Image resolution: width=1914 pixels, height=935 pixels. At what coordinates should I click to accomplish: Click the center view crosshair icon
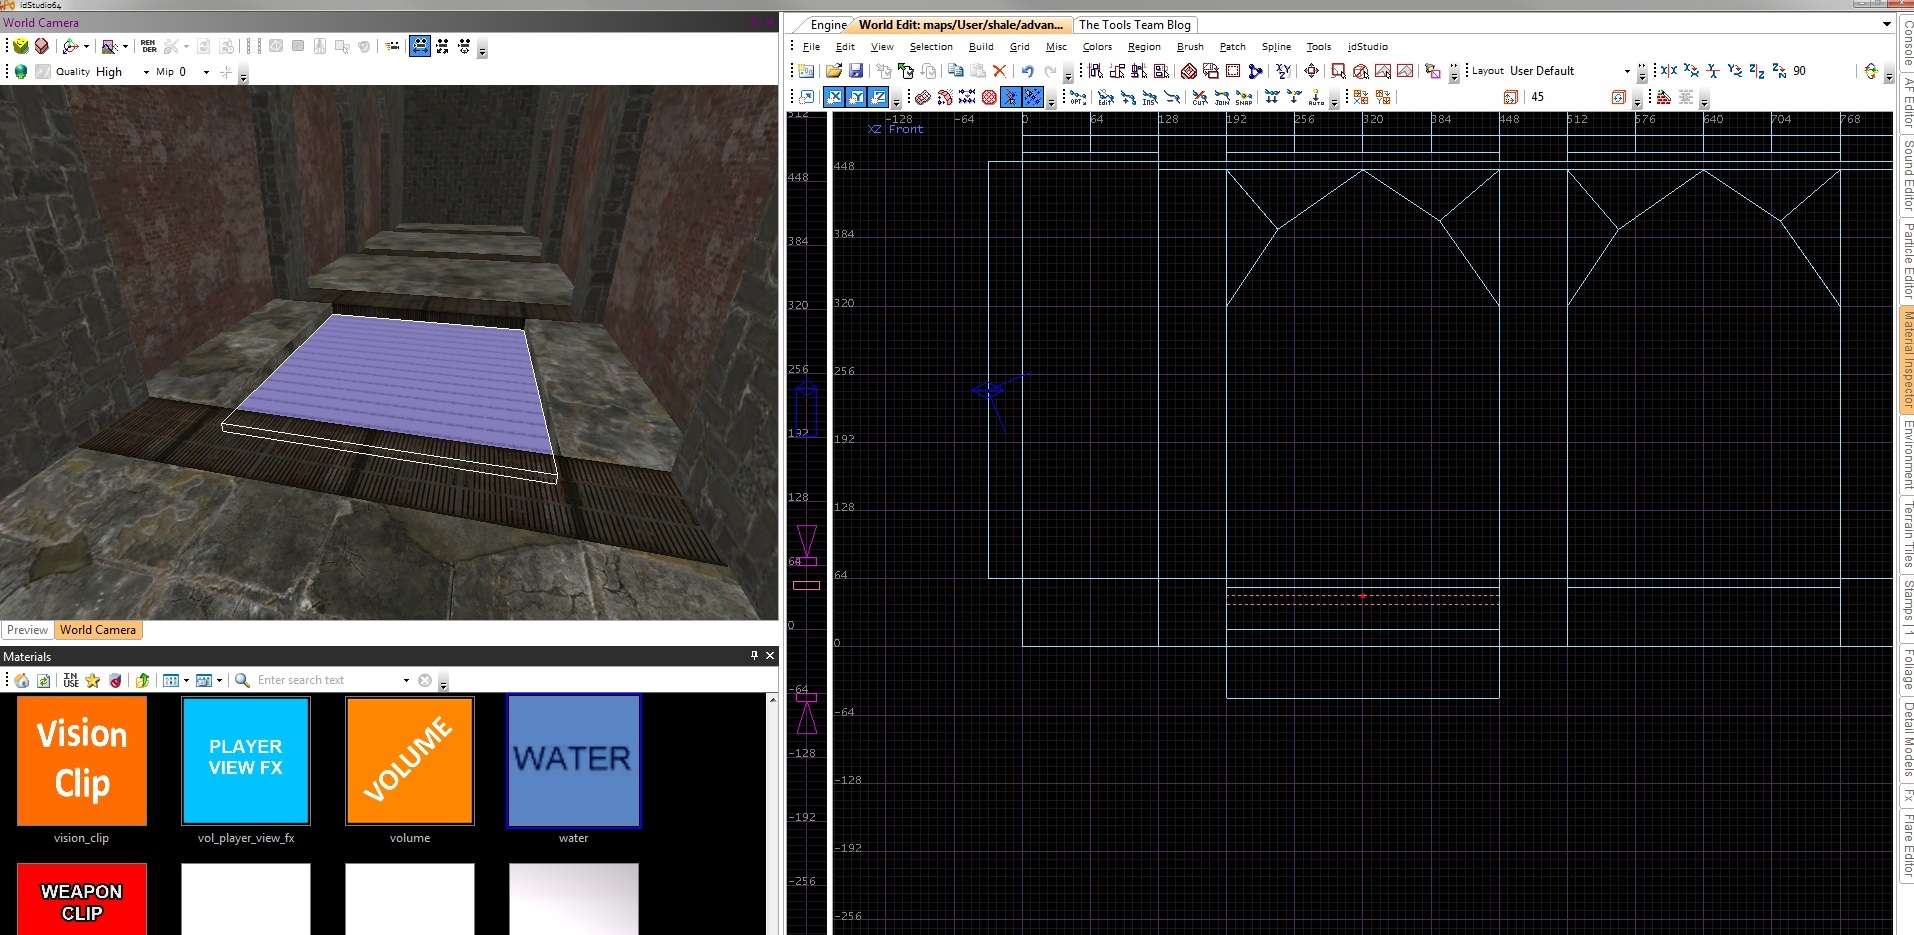coord(1311,71)
